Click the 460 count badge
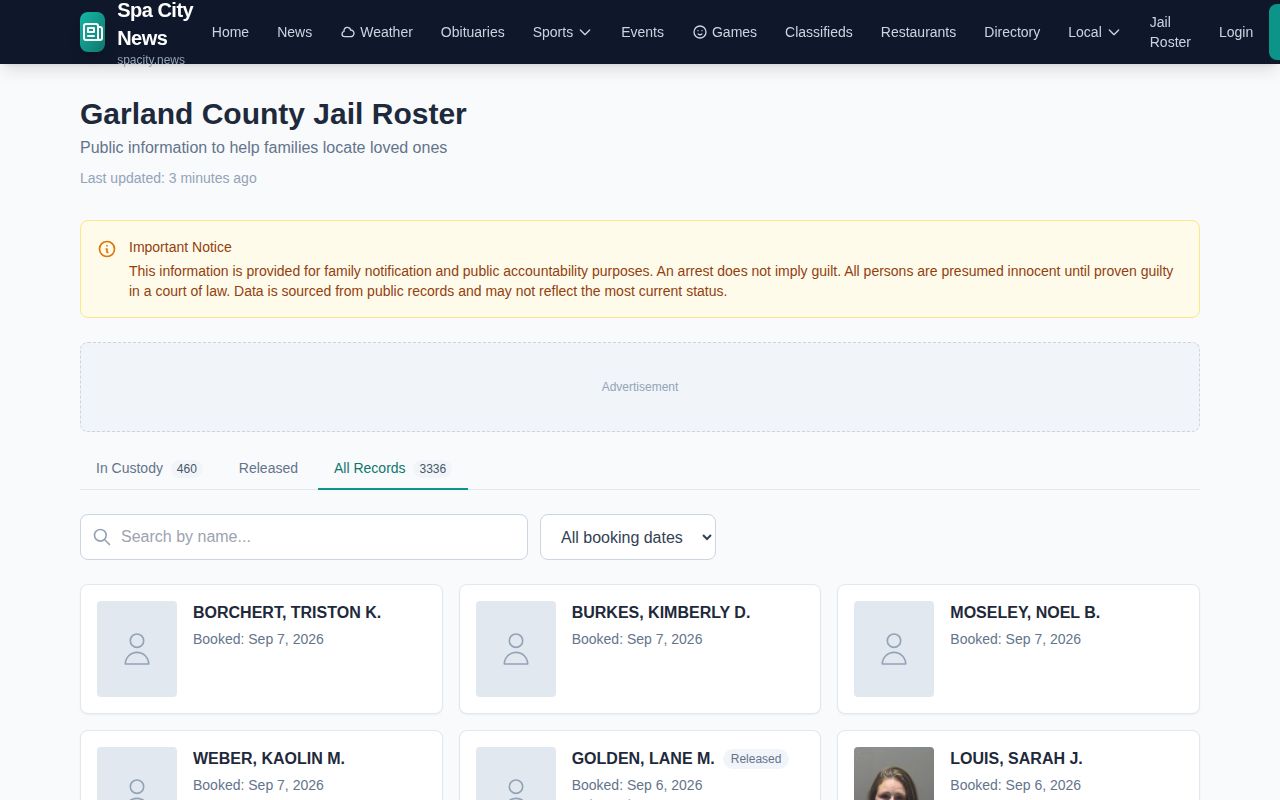This screenshot has width=1280, height=800. (x=187, y=468)
